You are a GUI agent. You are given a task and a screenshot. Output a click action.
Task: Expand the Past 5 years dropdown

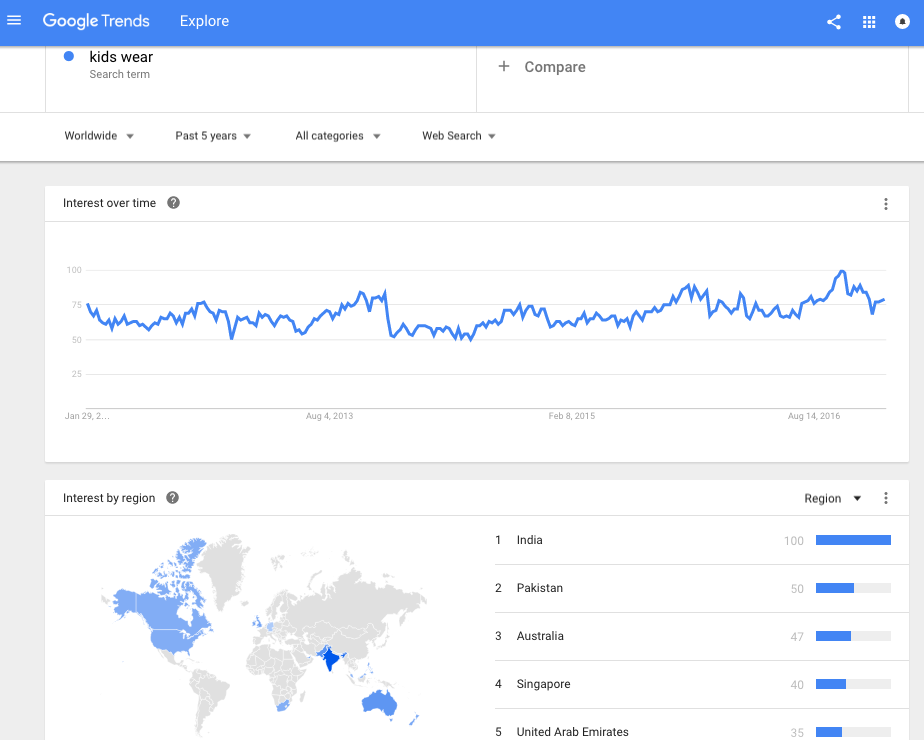tap(213, 136)
